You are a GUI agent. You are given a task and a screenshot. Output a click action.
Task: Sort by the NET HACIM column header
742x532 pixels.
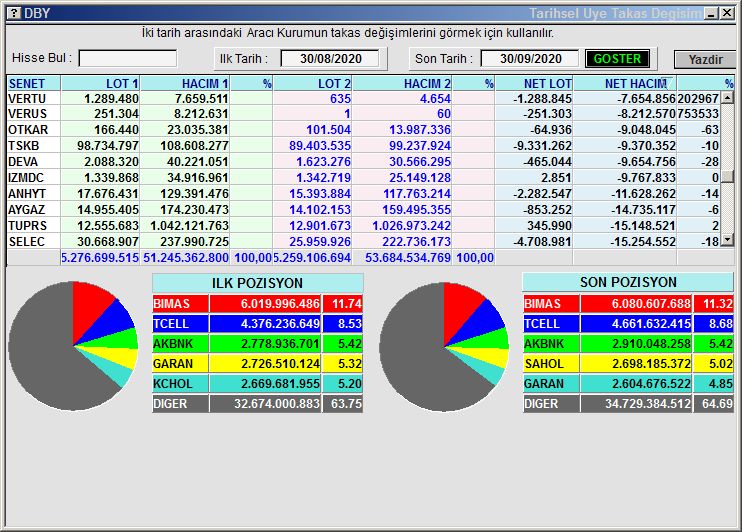[625, 83]
